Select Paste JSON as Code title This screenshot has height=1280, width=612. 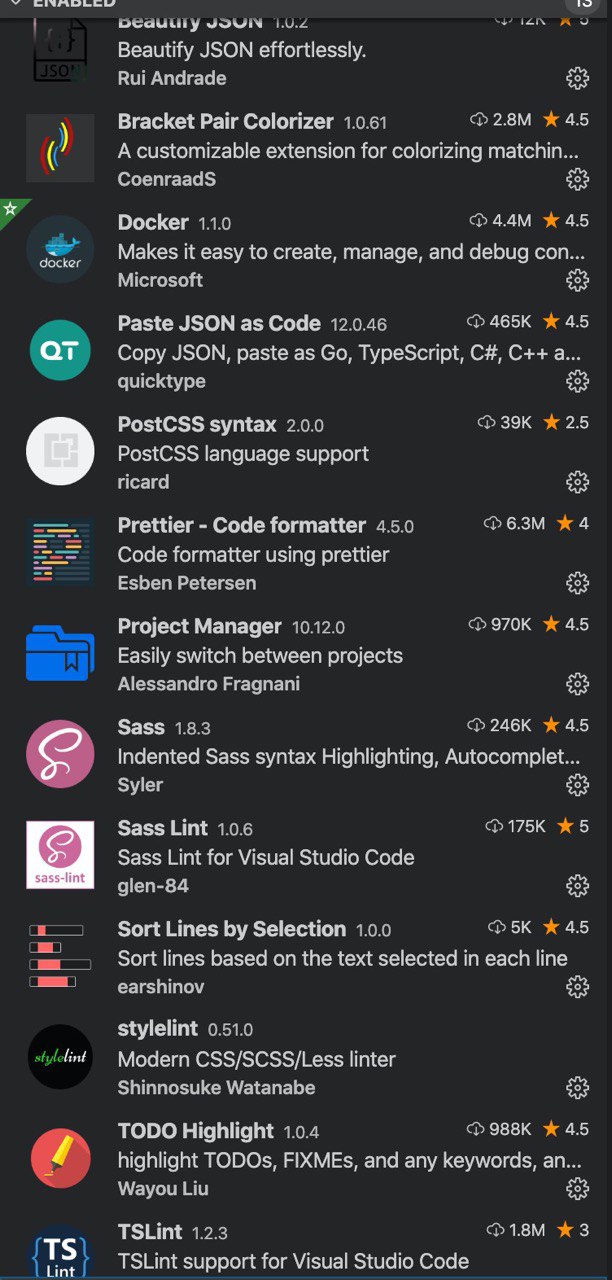click(219, 323)
